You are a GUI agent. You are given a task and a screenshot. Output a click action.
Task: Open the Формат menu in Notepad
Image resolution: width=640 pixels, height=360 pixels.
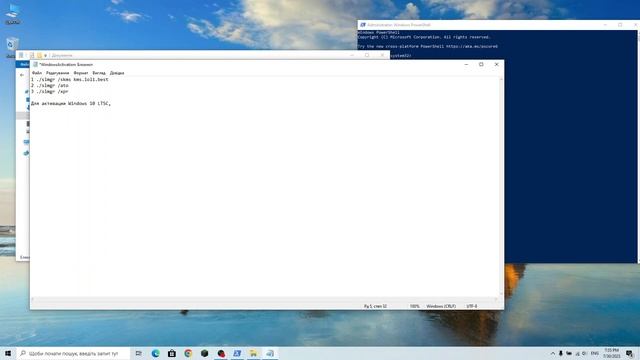81,73
